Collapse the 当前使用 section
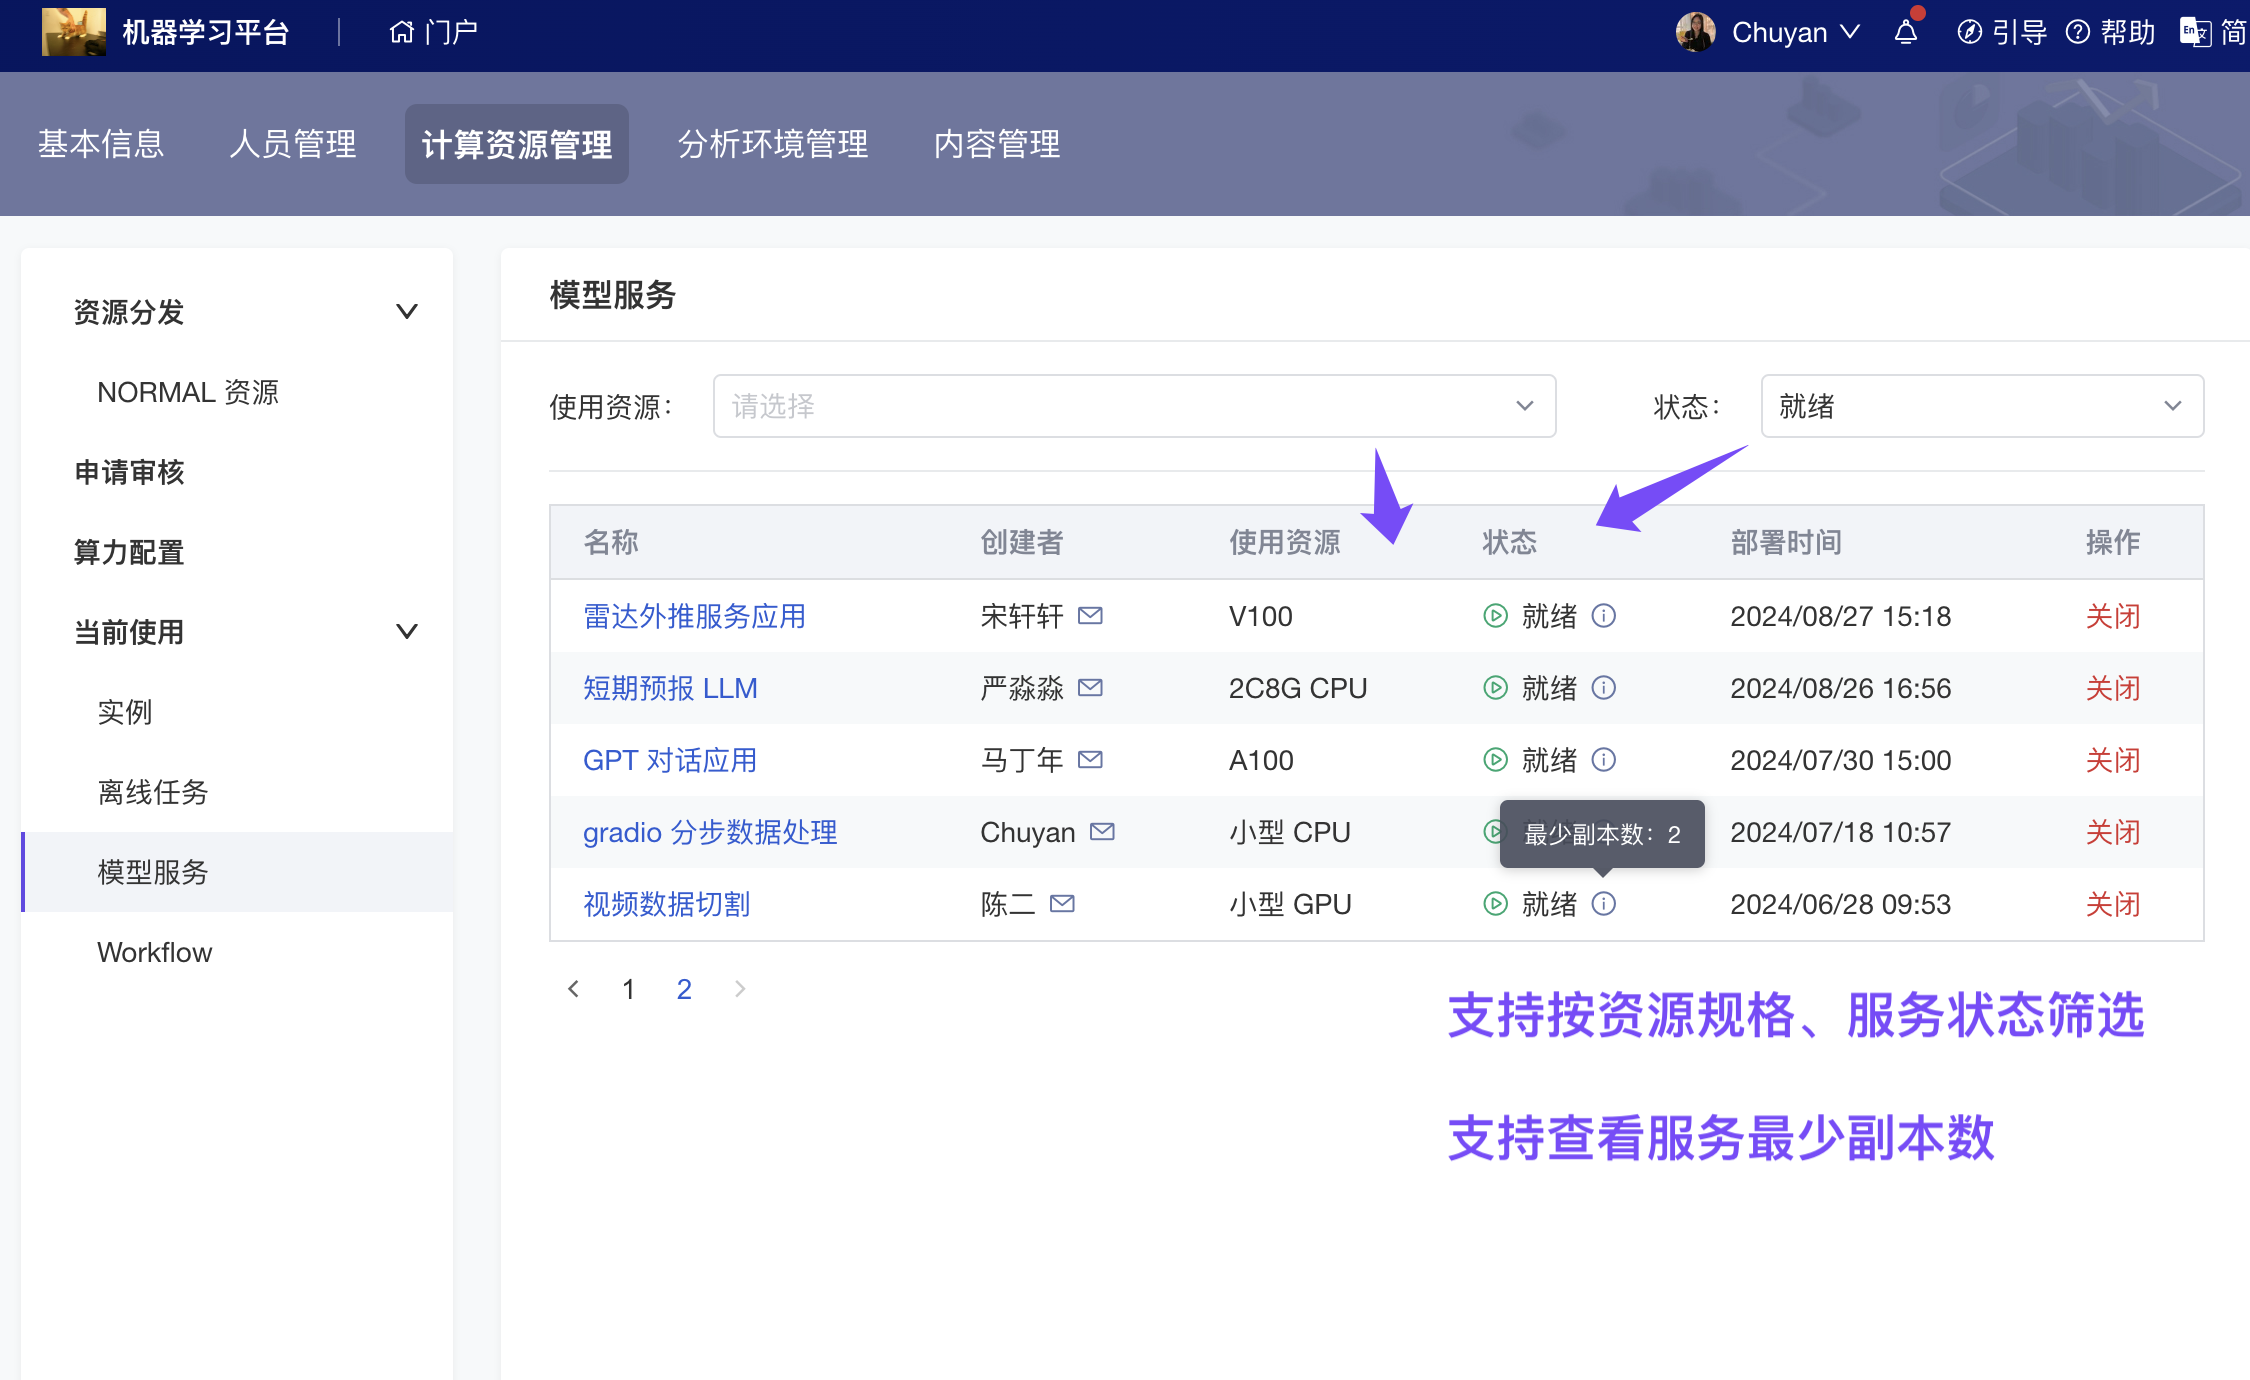 (407, 631)
